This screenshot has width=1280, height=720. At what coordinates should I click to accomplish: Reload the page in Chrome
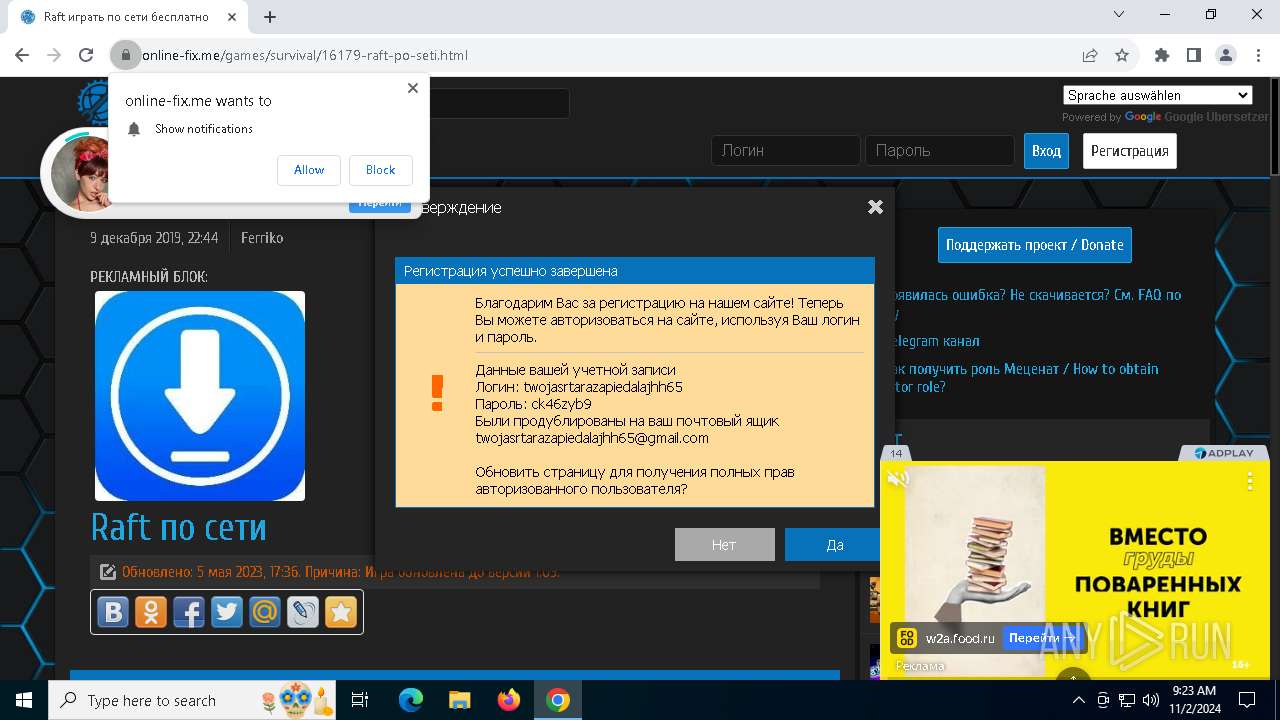(x=86, y=55)
